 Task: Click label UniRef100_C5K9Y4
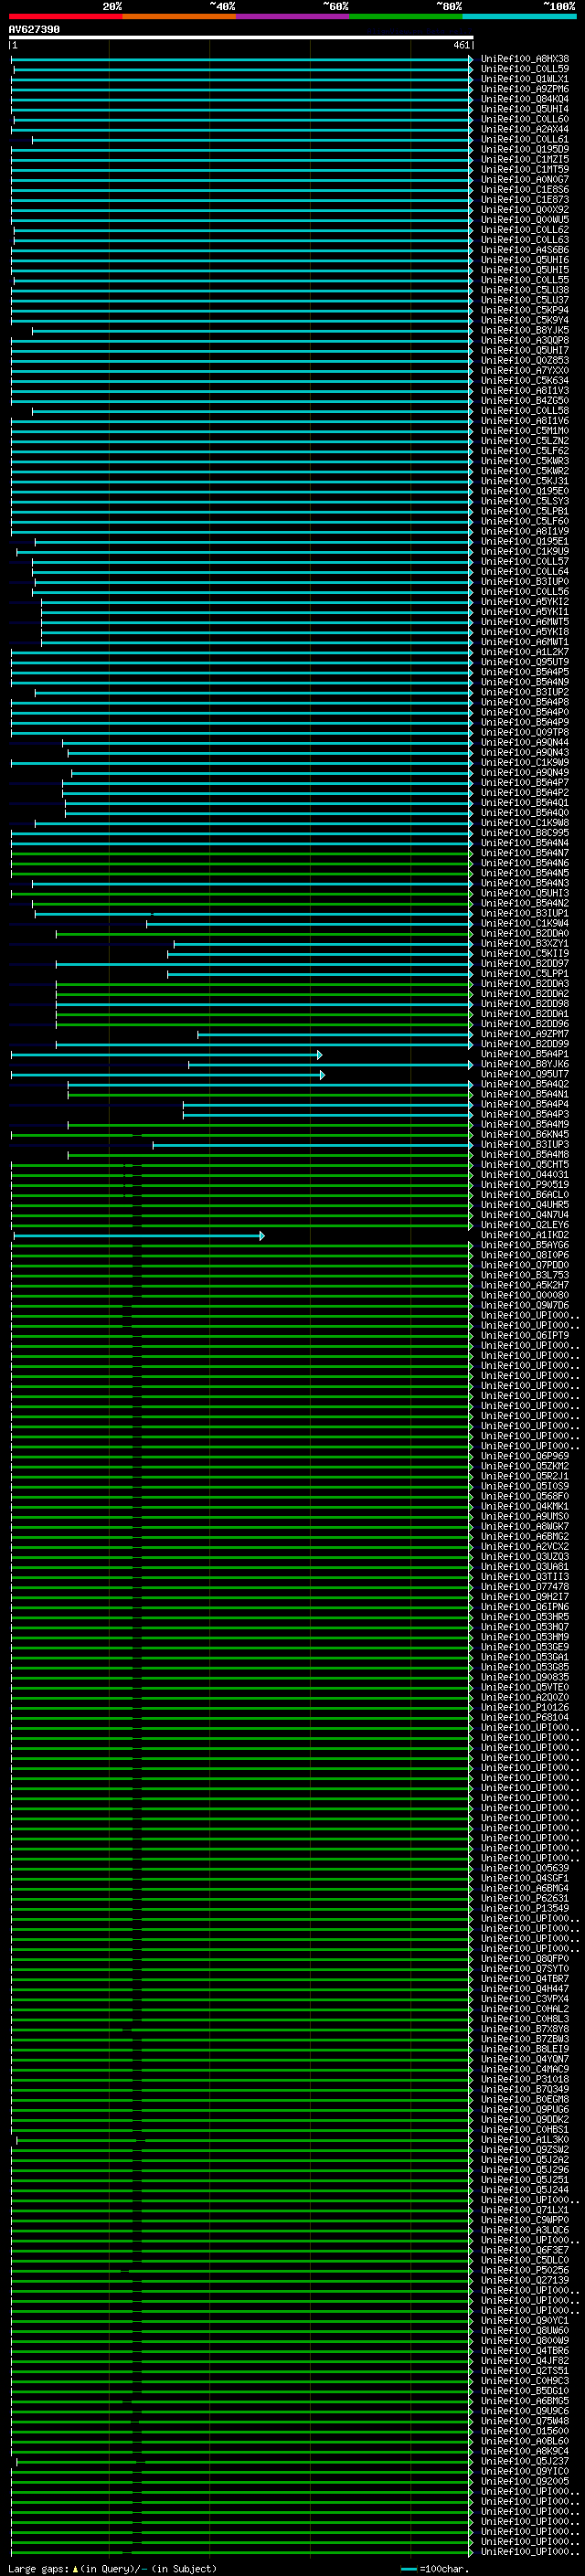click(525, 320)
